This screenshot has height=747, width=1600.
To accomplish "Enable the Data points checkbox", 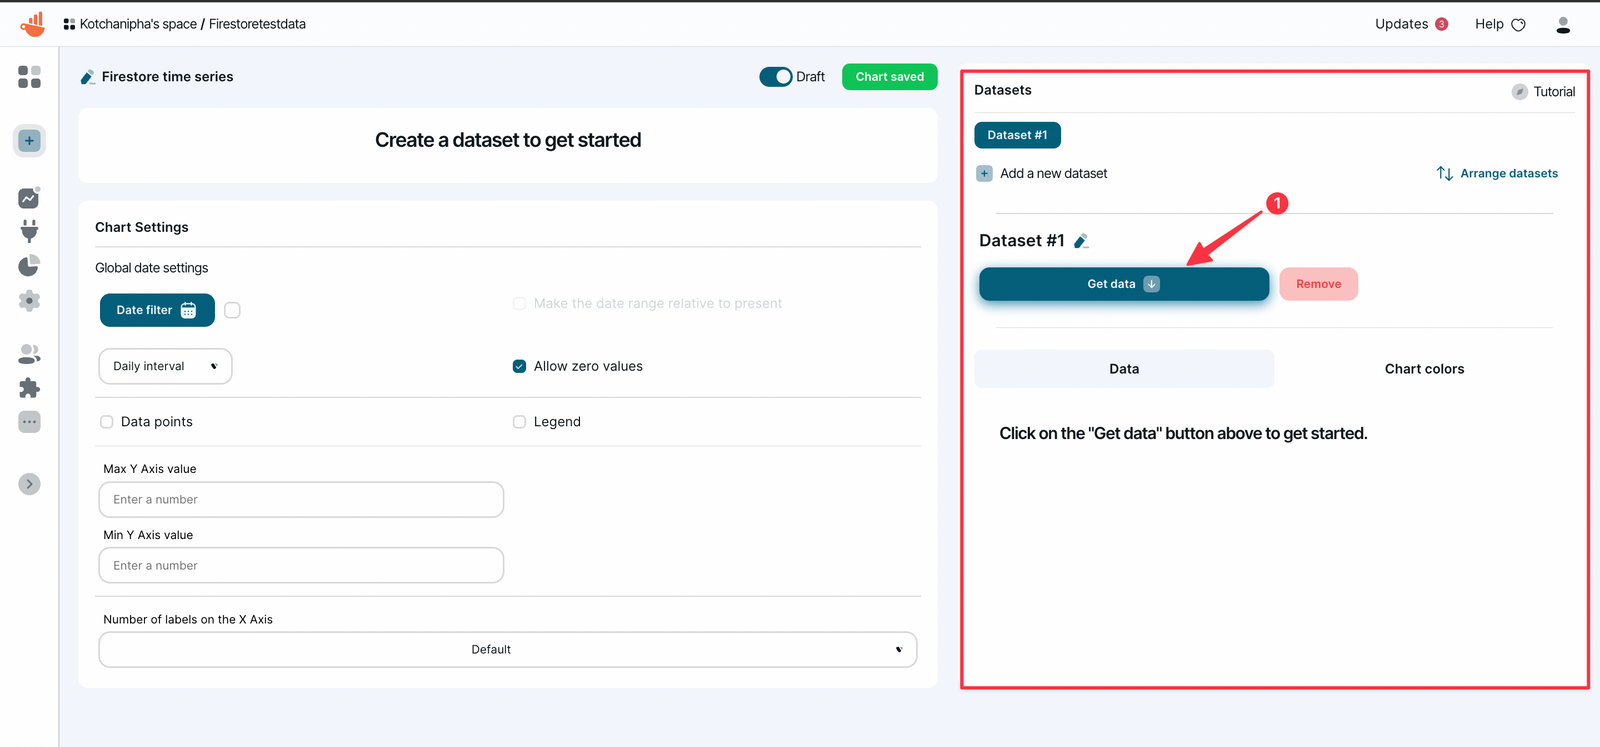I will click(107, 422).
